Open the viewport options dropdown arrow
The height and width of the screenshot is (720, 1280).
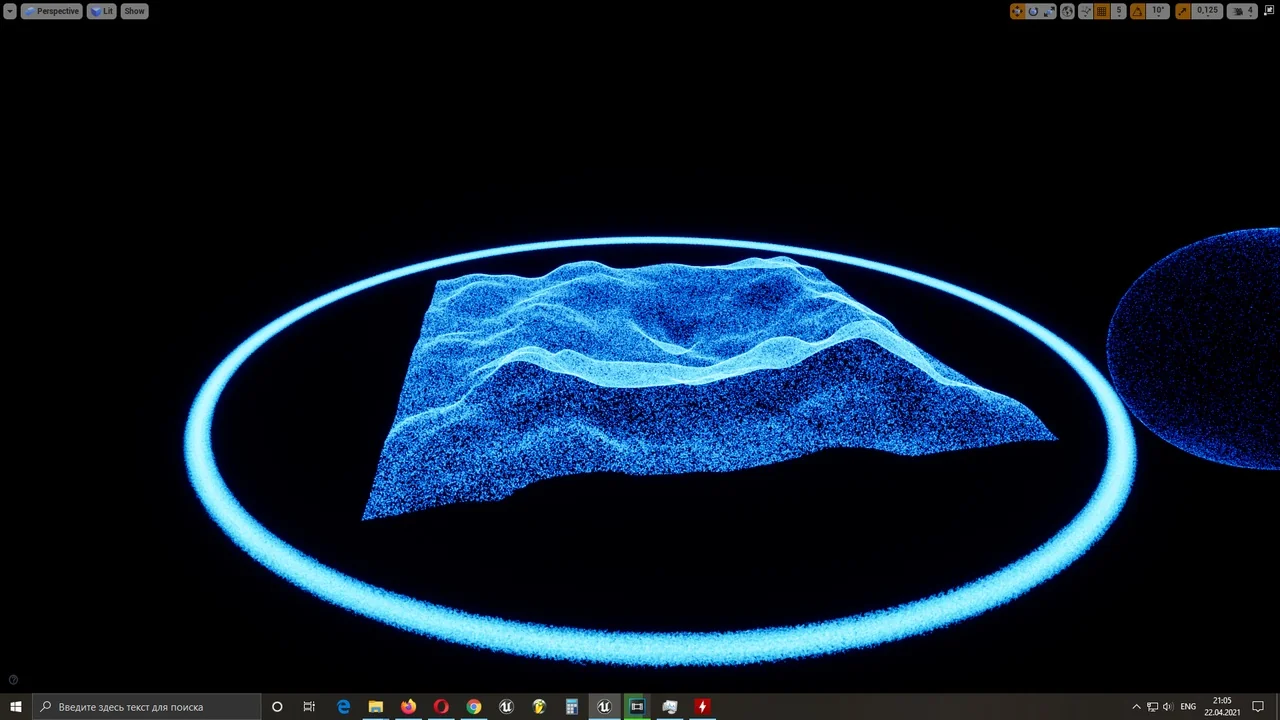tap(10, 11)
